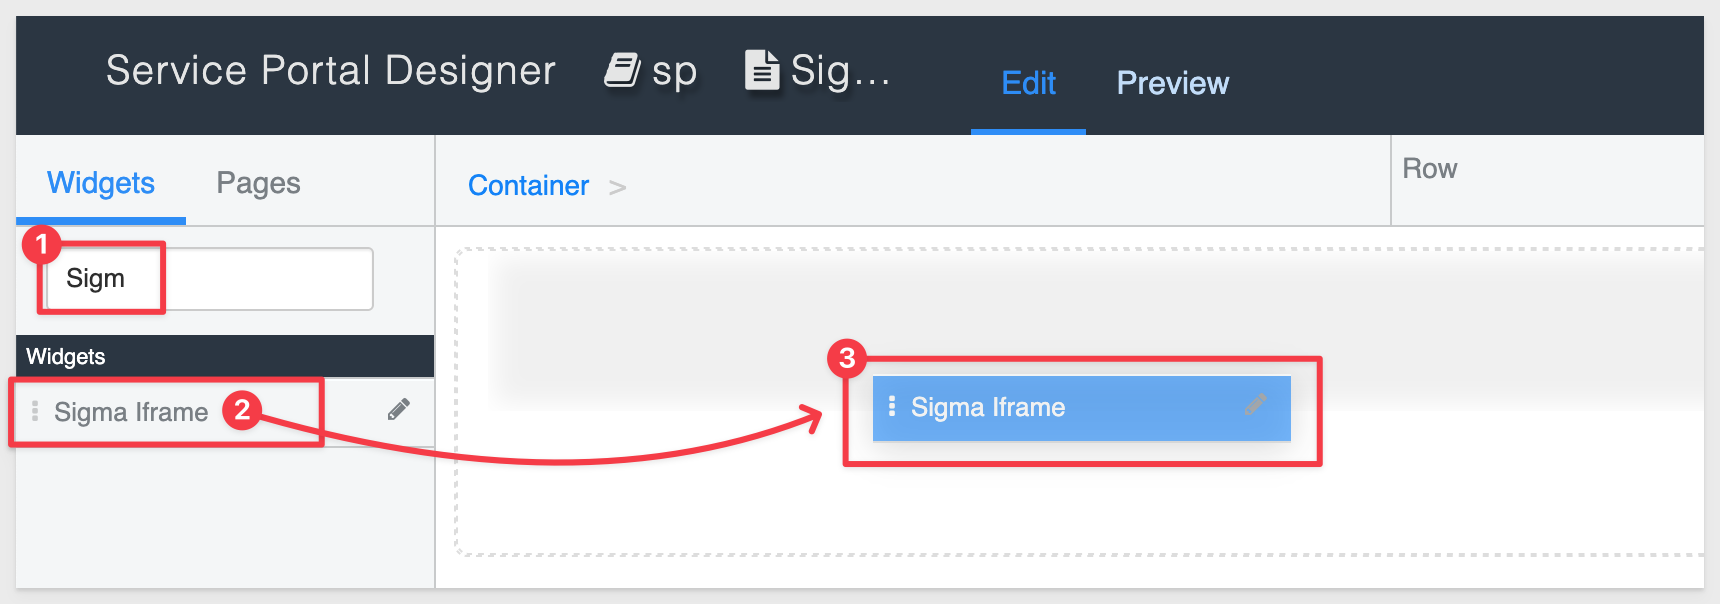Click drag handle dots of sidebar Sigma Iframe

tap(35, 411)
